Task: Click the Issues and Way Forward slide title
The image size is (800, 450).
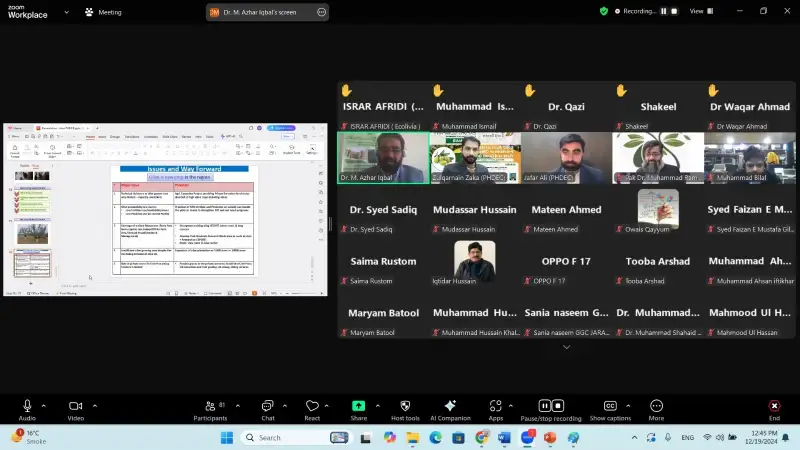Action: click(184, 169)
